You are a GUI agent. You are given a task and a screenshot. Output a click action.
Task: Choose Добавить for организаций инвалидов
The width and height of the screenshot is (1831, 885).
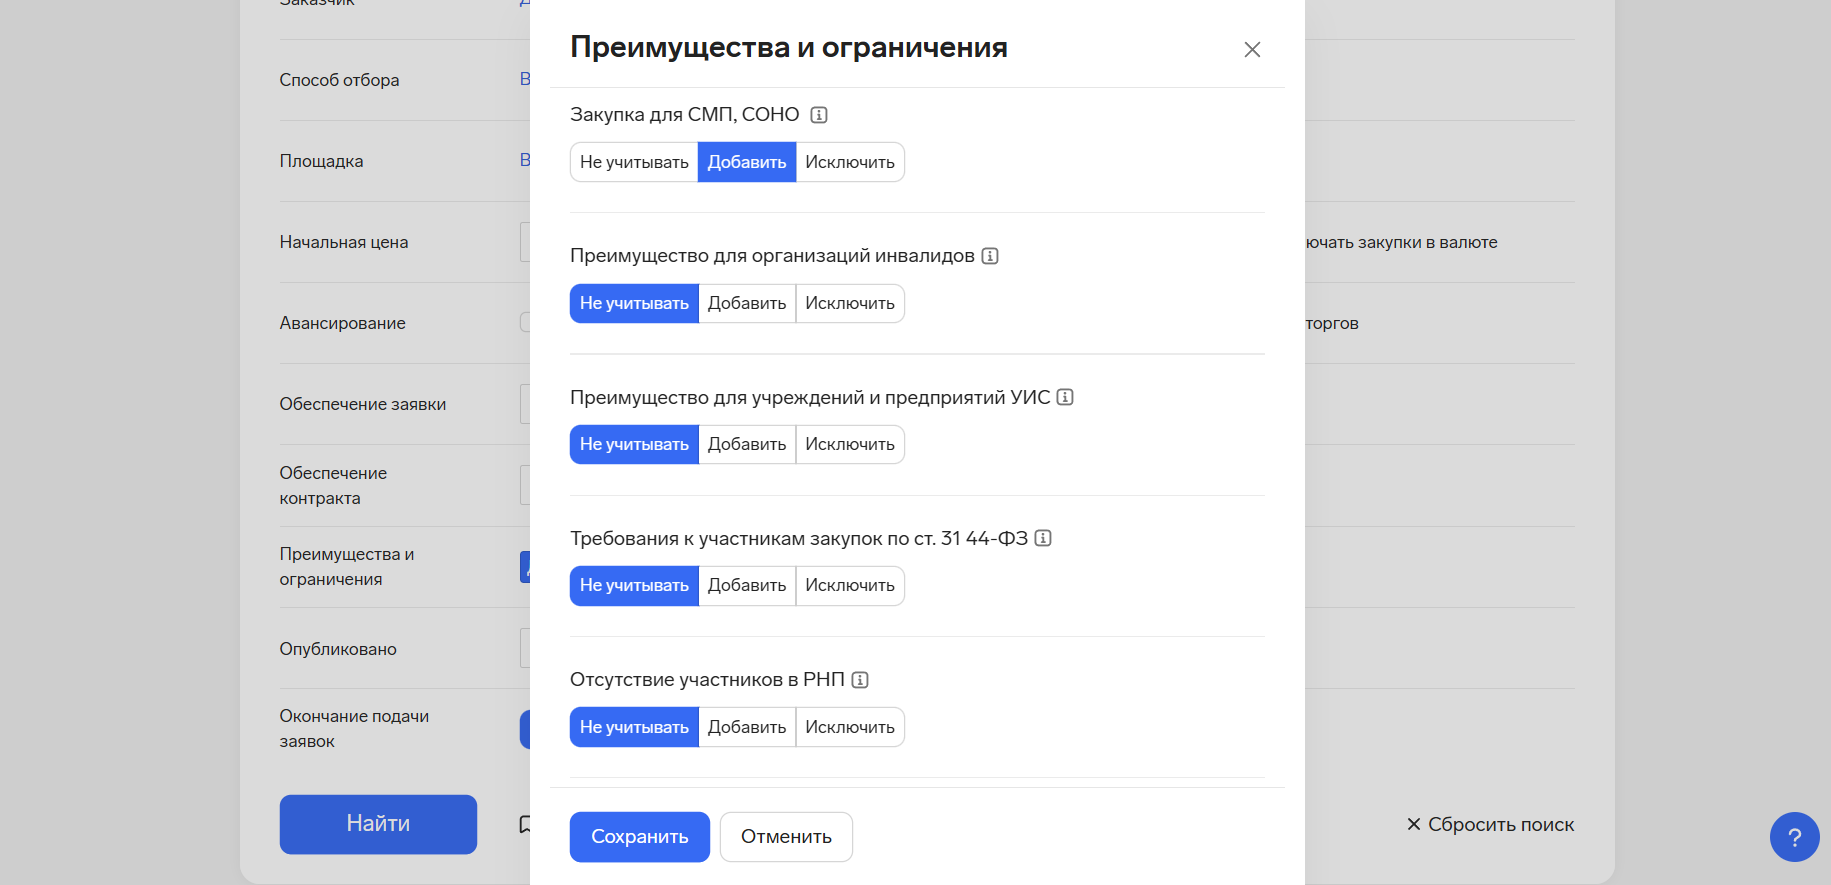[747, 303]
